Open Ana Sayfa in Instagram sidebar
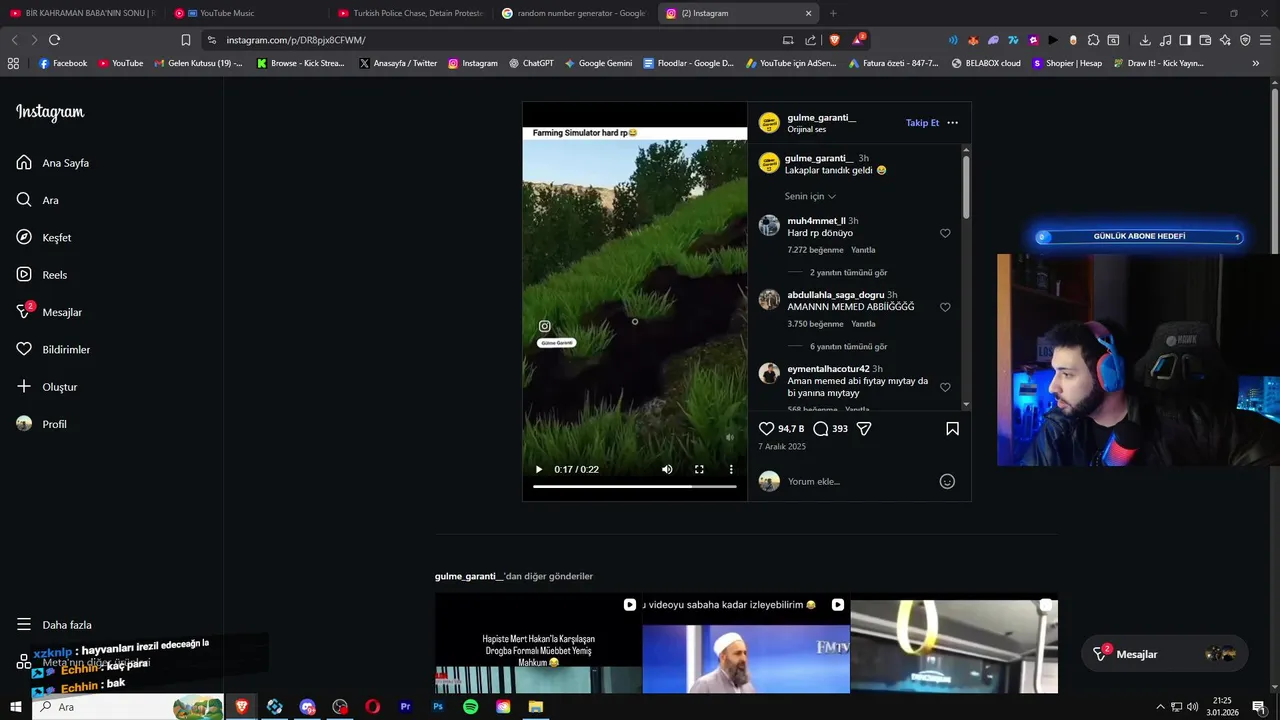Image resolution: width=1280 pixels, height=720 pixels. (x=53, y=163)
